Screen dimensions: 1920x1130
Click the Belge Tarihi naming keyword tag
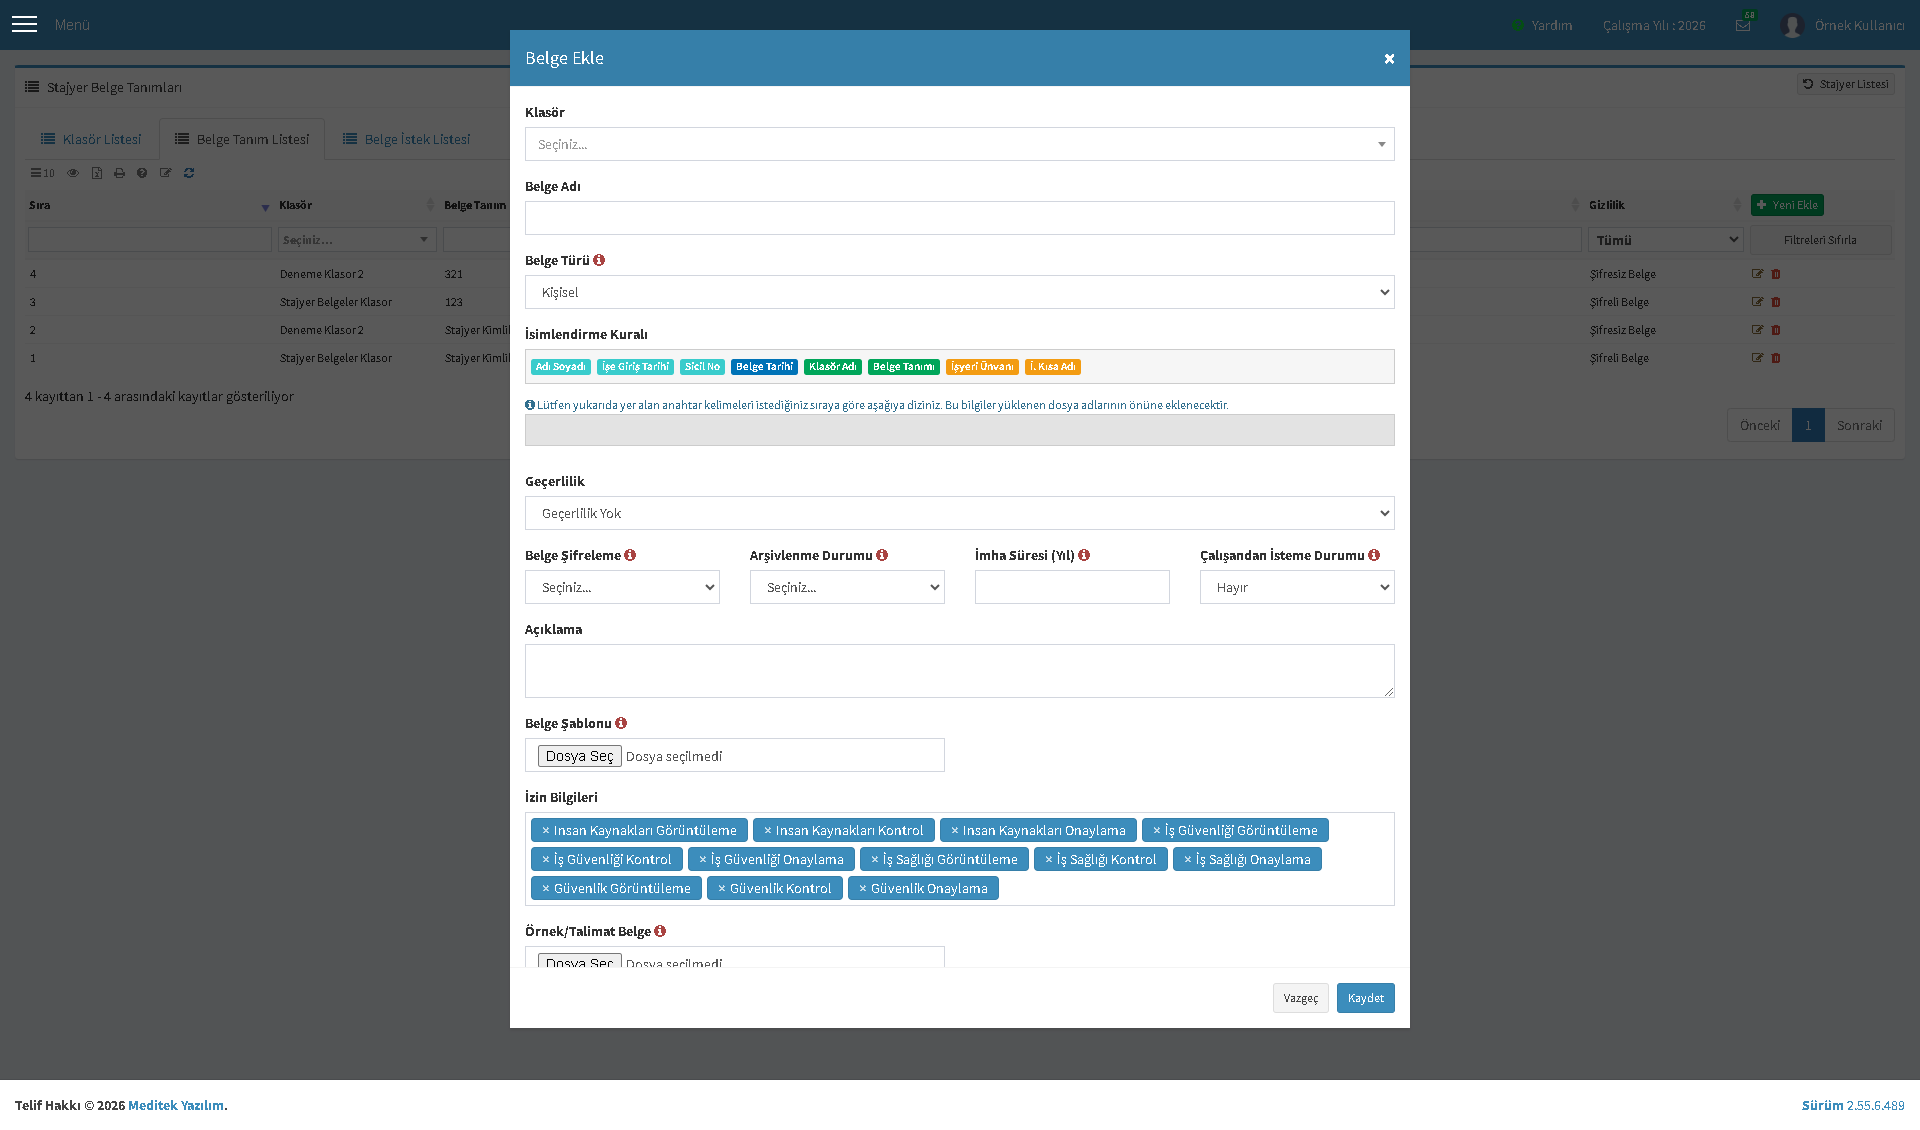coord(764,367)
